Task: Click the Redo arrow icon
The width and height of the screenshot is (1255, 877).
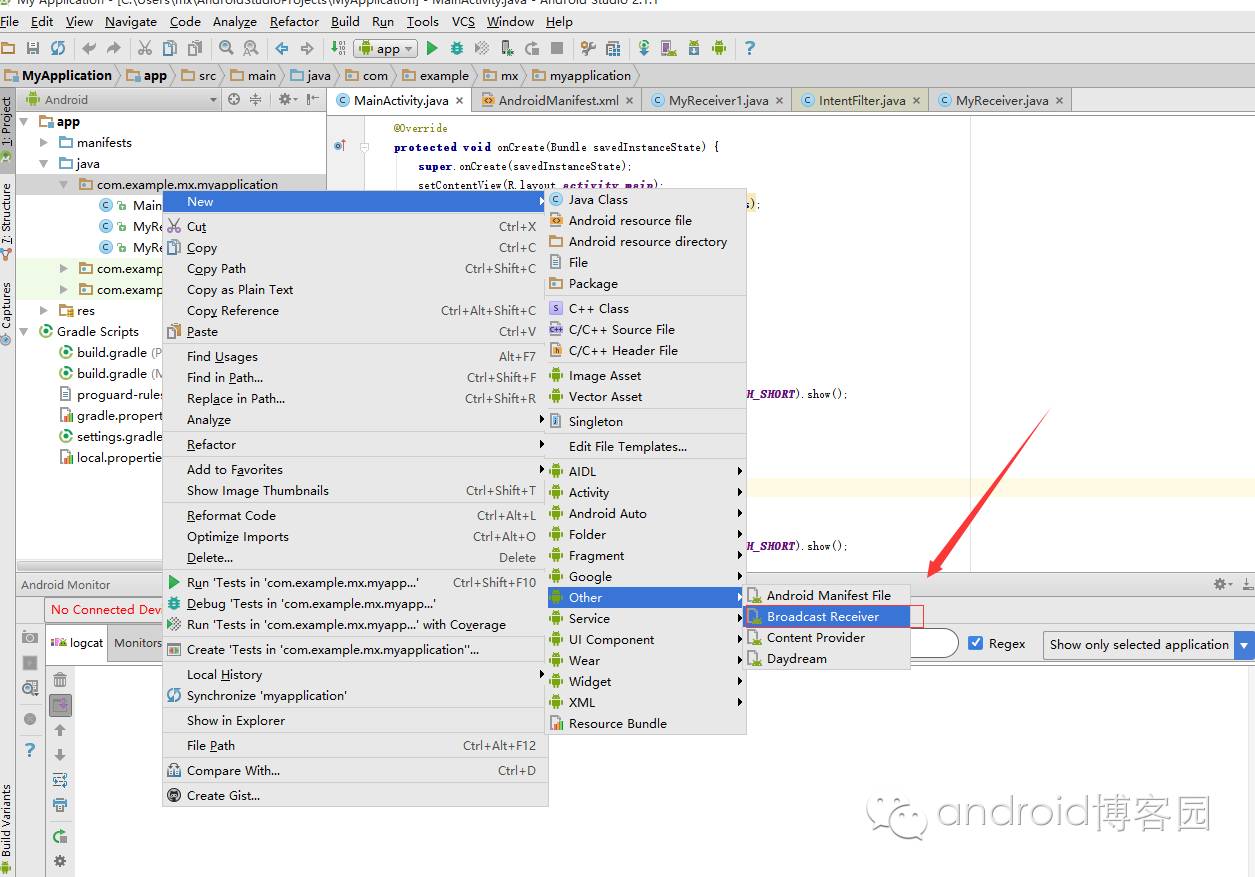Action: 114,48
